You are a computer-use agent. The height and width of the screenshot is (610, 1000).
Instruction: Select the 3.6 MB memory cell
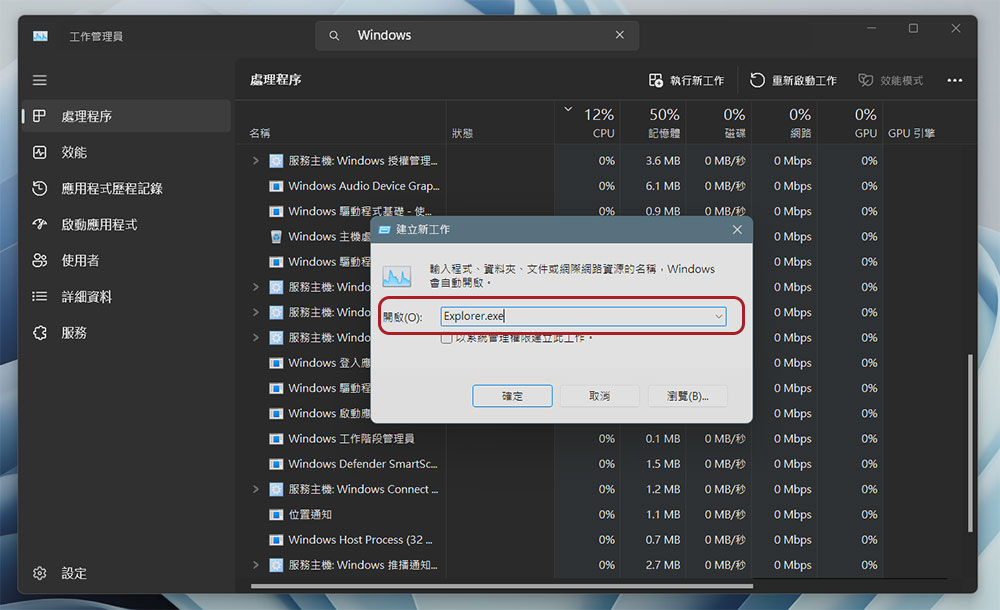(663, 161)
